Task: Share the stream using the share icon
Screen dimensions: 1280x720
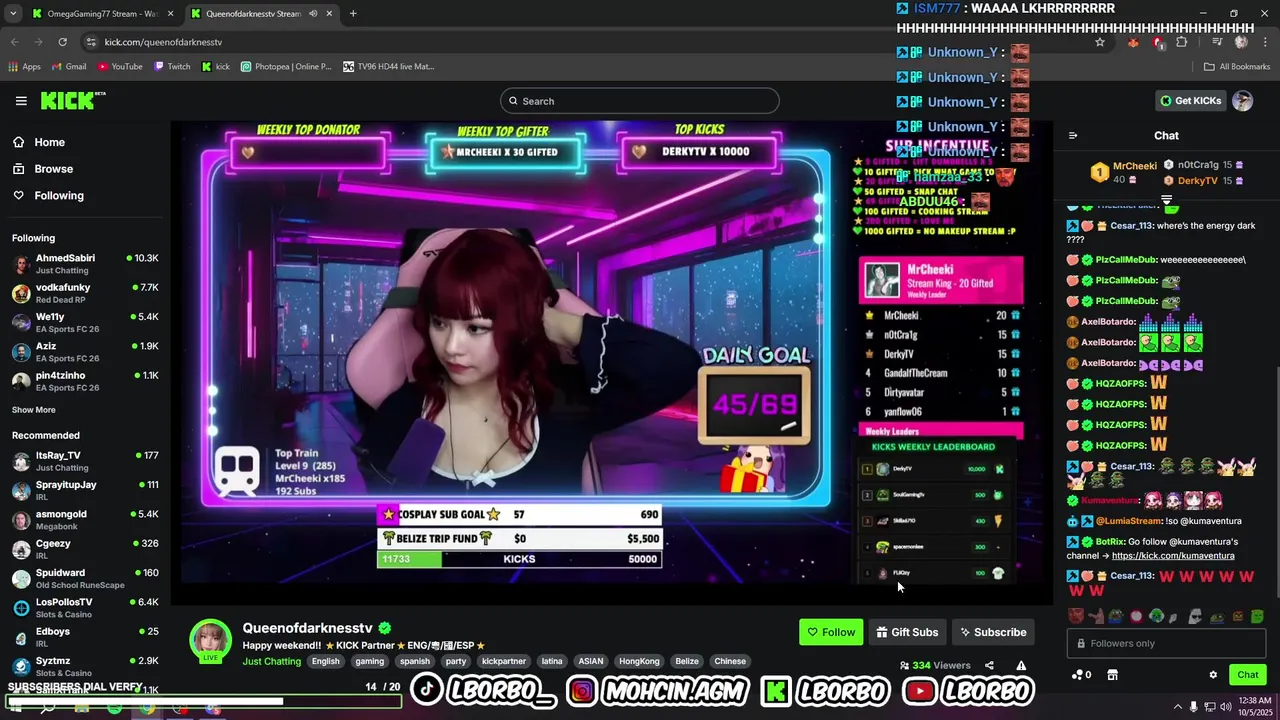Action: tap(989, 665)
